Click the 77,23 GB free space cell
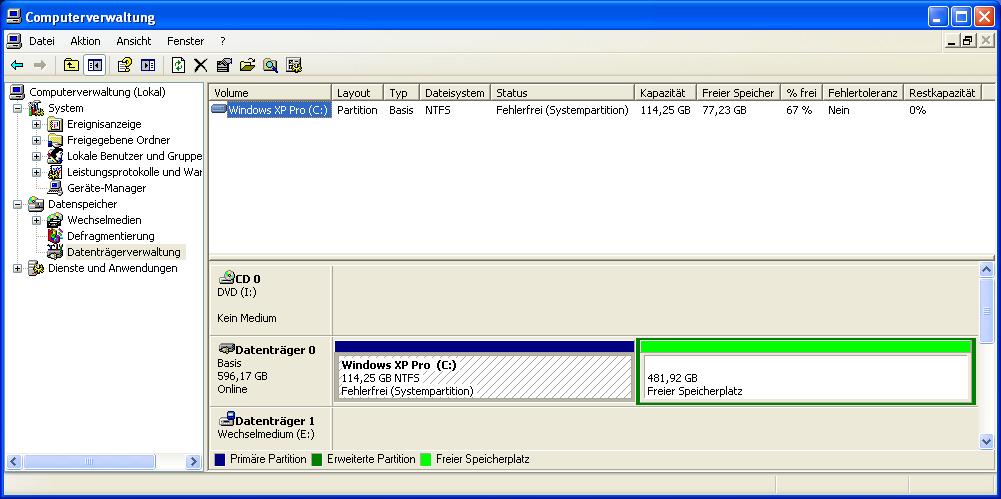Image resolution: width=1001 pixels, height=499 pixels. pyautogui.click(x=724, y=110)
